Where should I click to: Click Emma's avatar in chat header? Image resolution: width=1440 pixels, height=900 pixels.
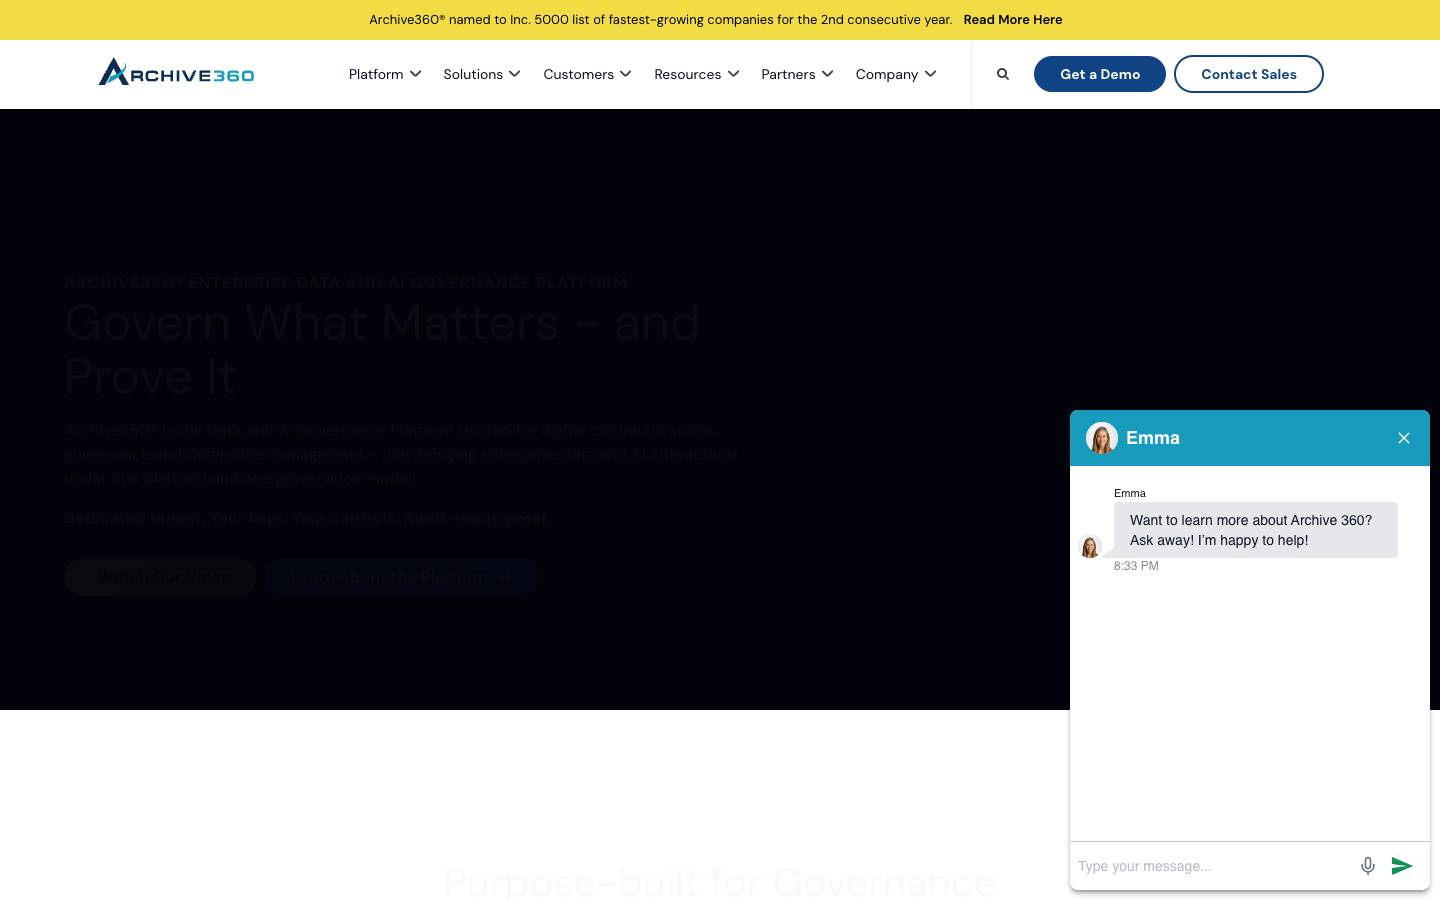1102,438
